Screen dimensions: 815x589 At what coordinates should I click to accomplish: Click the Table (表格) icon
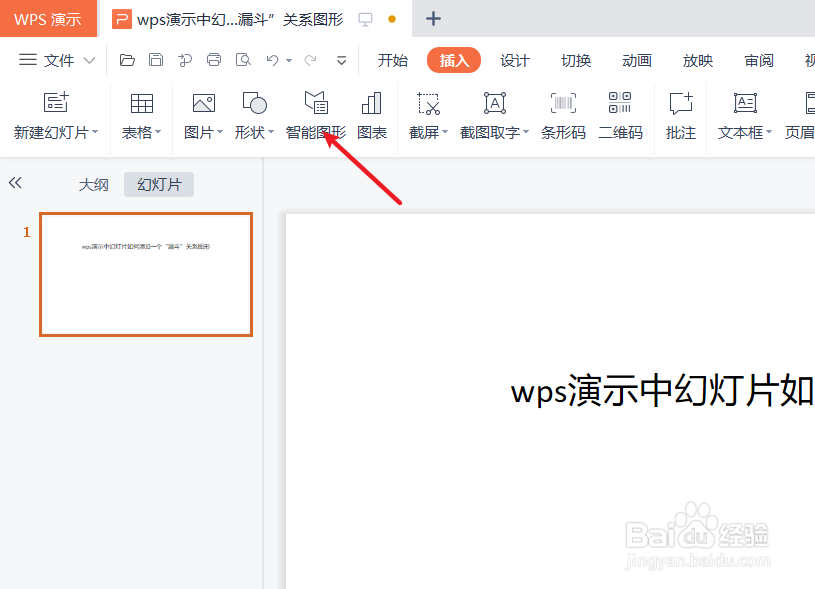[x=141, y=103]
